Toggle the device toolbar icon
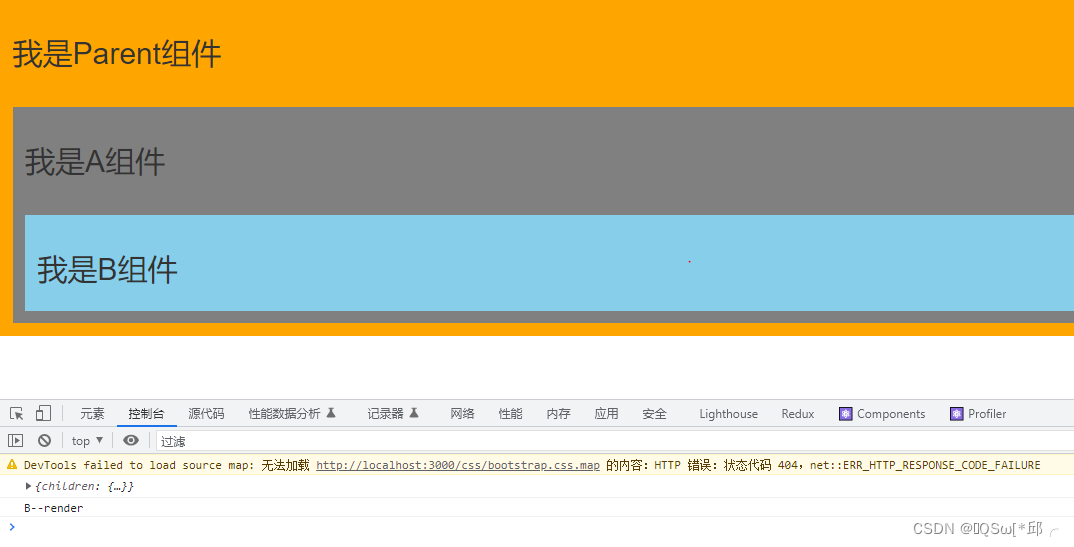This screenshot has height=547, width=1074. (43, 414)
